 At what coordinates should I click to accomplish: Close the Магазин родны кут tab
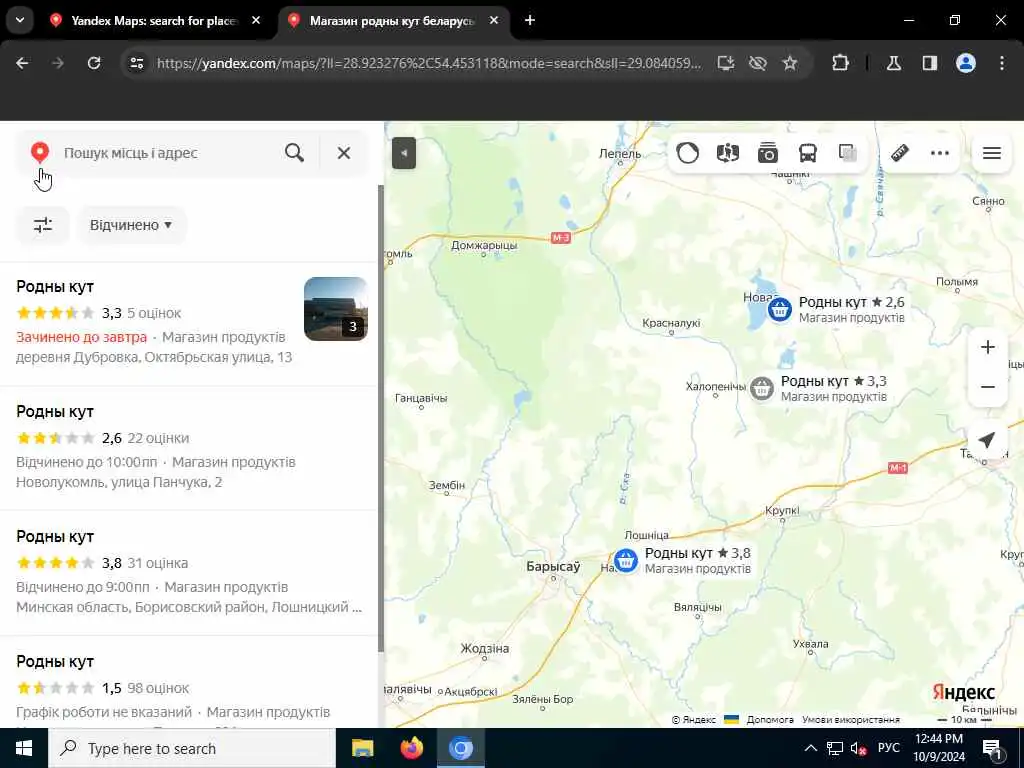[x=494, y=20]
